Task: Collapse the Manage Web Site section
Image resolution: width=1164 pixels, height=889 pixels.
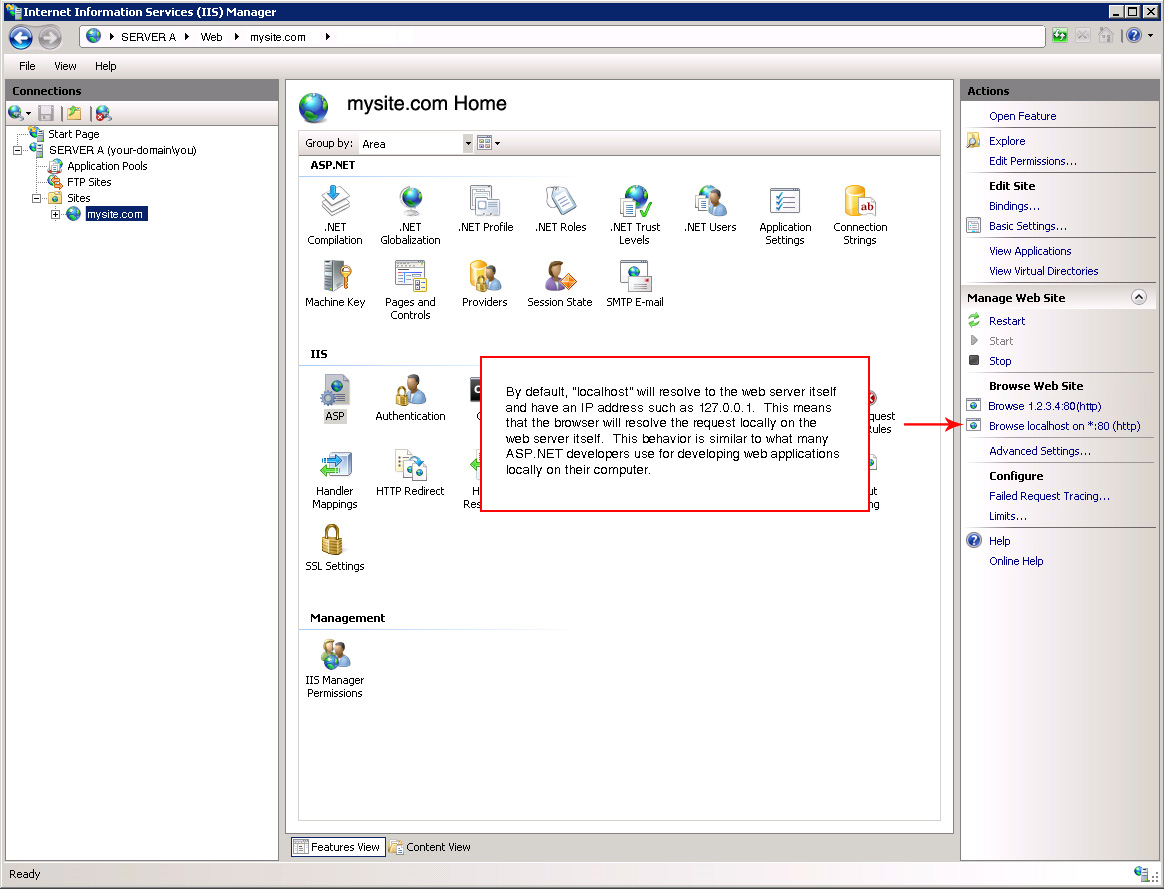Action: point(1138,298)
